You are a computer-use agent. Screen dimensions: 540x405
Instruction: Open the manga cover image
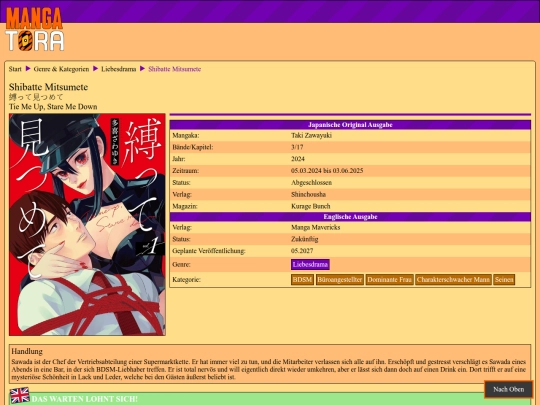pyautogui.click(x=87, y=225)
